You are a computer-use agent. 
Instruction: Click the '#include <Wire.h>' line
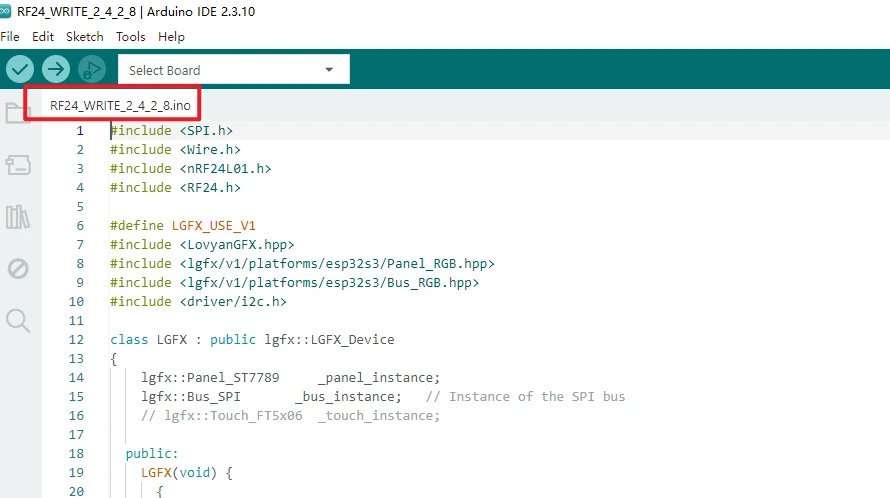[175, 149]
